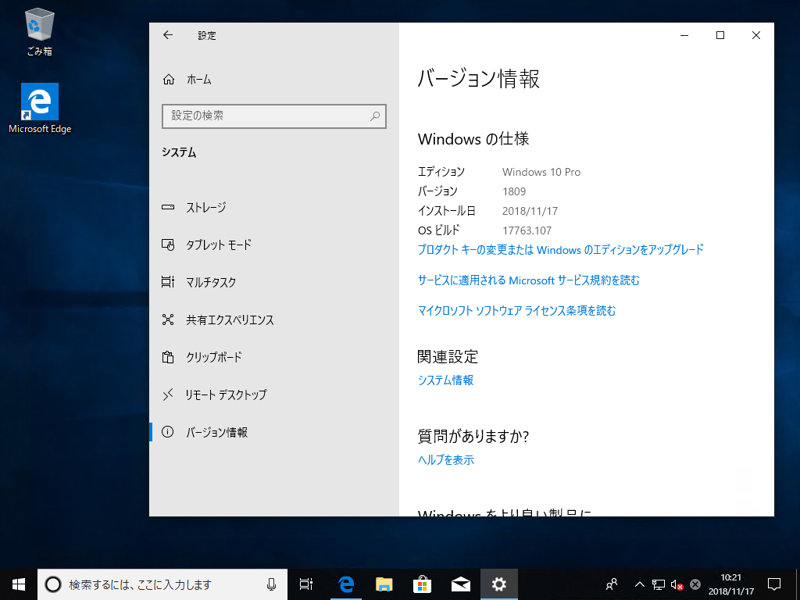Click the taskbar search box
Image resolution: width=800 pixels, height=600 pixels.
pyautogui.click(x=162, y=584)
